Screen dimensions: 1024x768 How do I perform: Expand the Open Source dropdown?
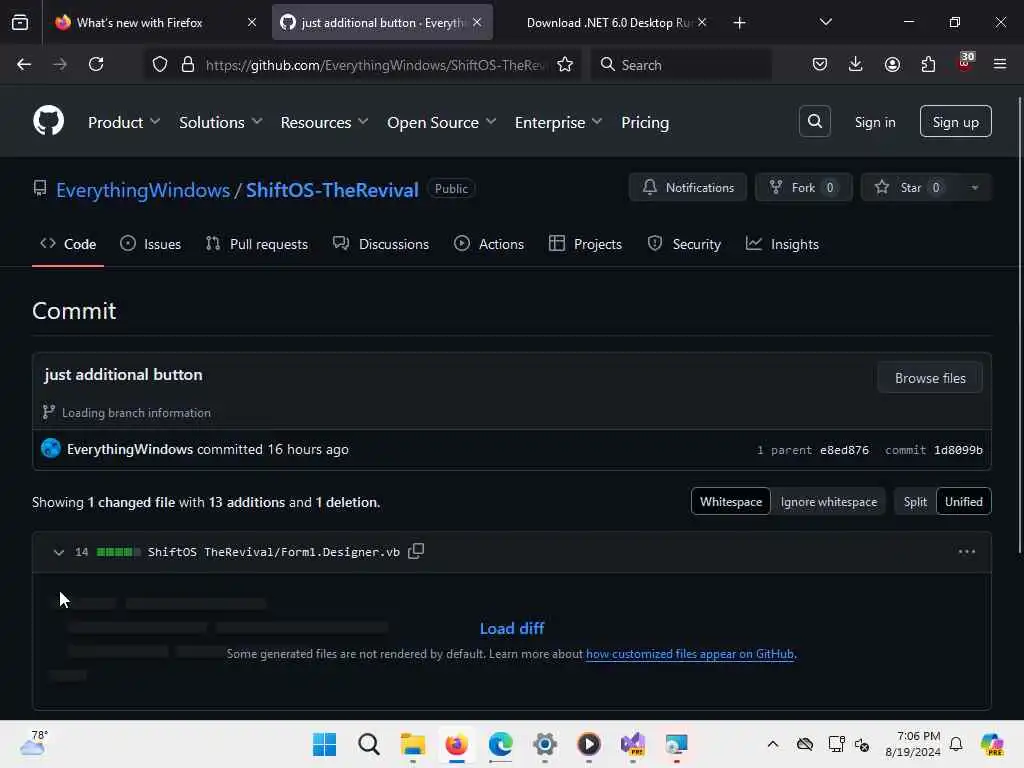[441, 122]
